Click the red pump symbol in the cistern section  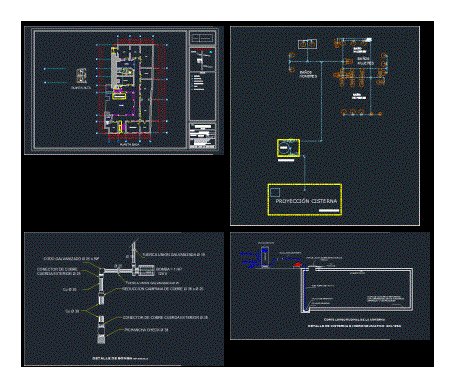coord(297,265)
